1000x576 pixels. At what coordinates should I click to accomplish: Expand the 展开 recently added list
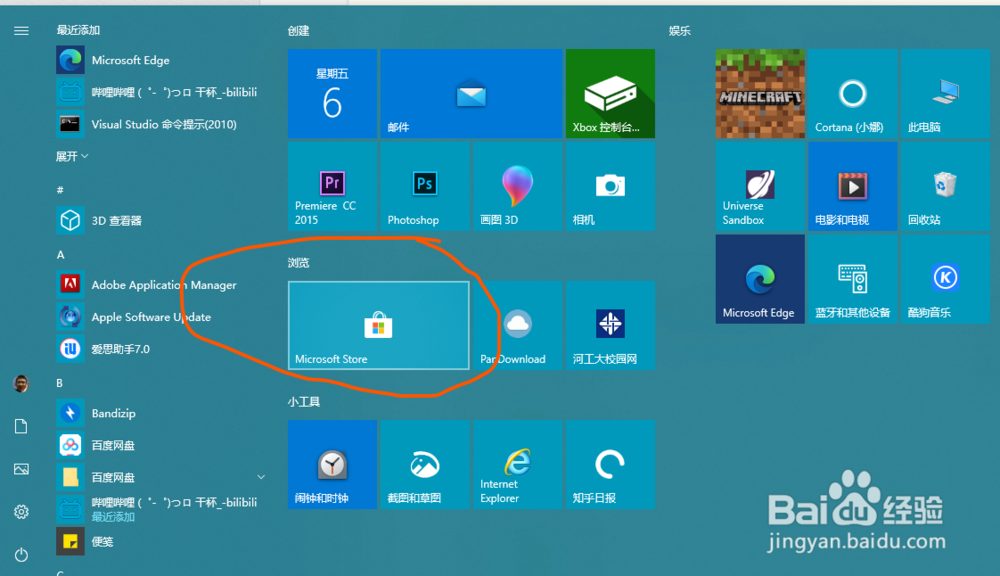point(71,156)
